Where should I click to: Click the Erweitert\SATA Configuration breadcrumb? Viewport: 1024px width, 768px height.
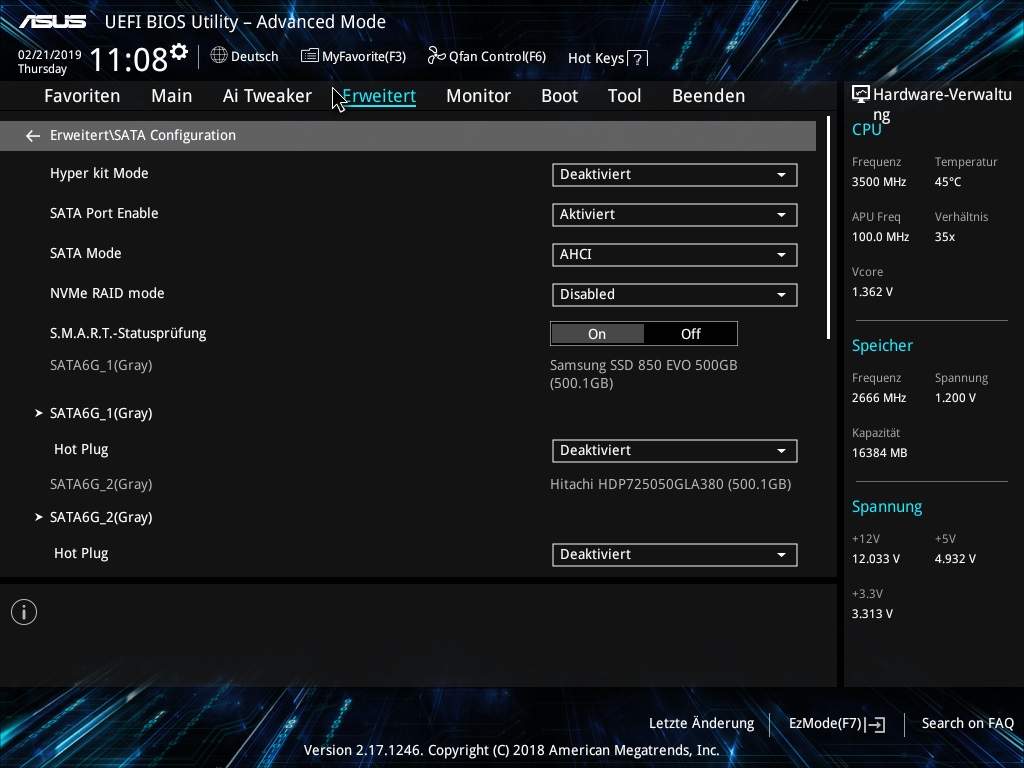coord(143,135)
